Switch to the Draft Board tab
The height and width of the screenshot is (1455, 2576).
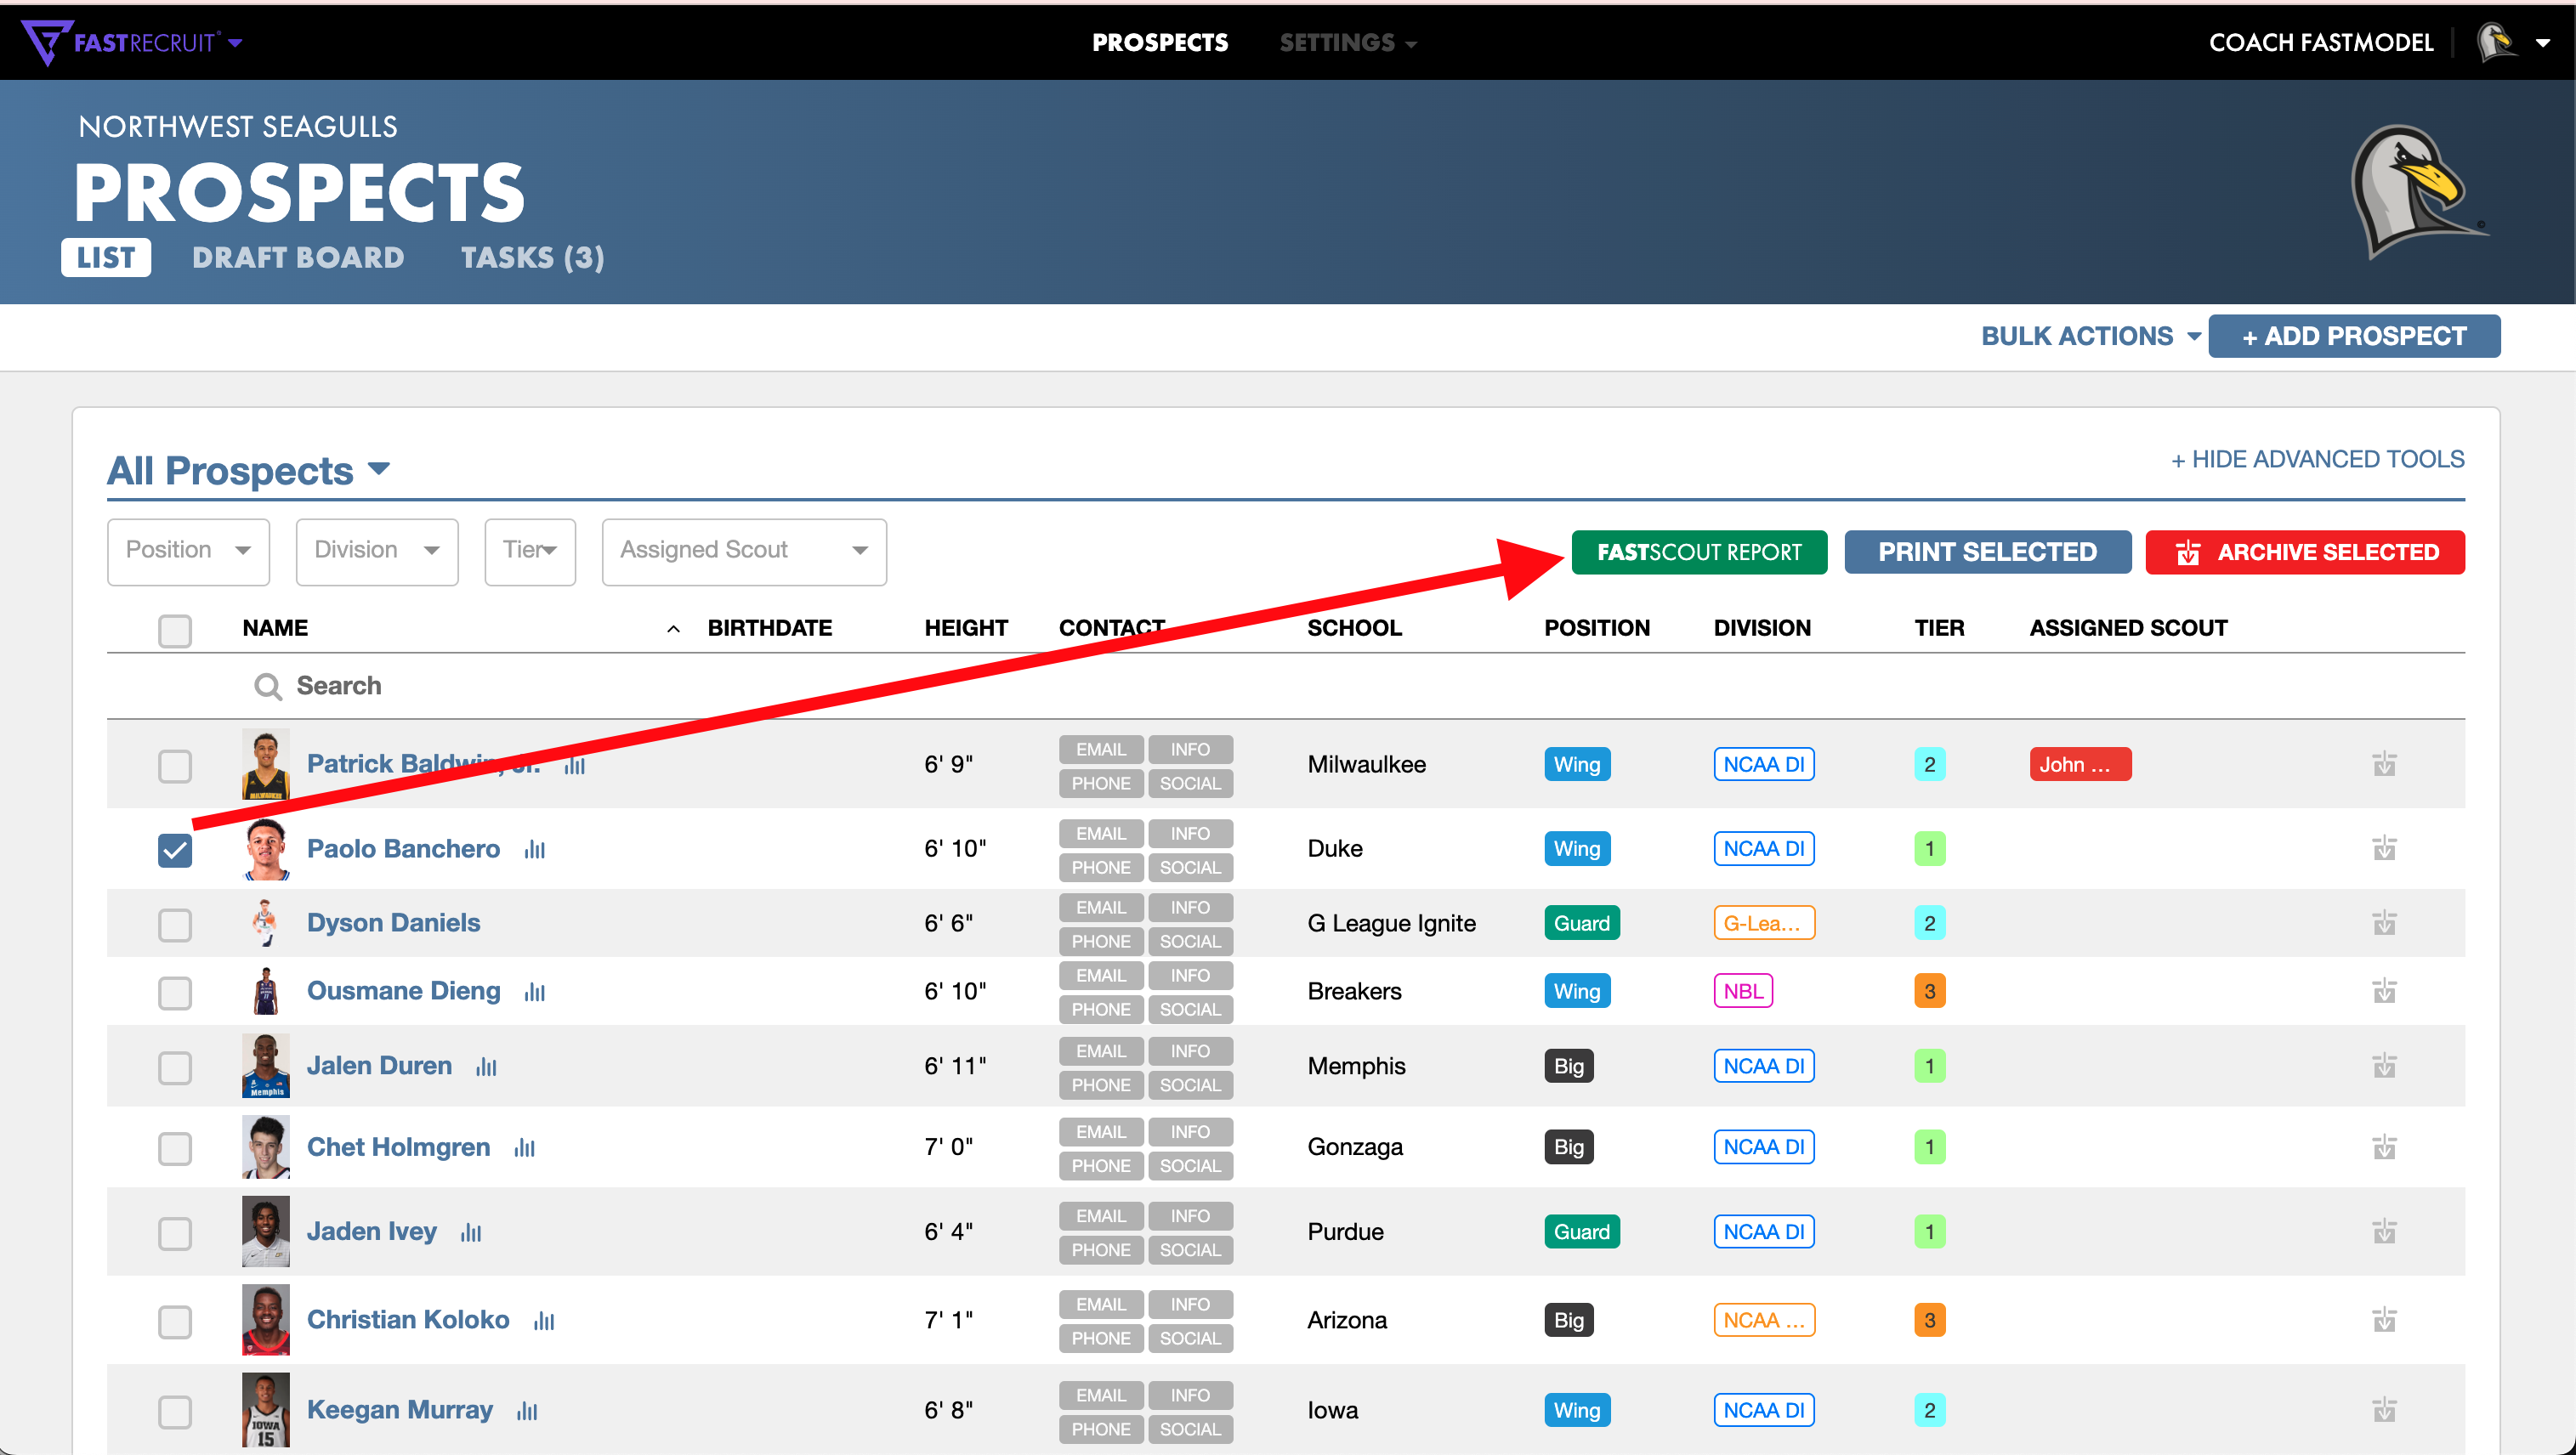298,258
